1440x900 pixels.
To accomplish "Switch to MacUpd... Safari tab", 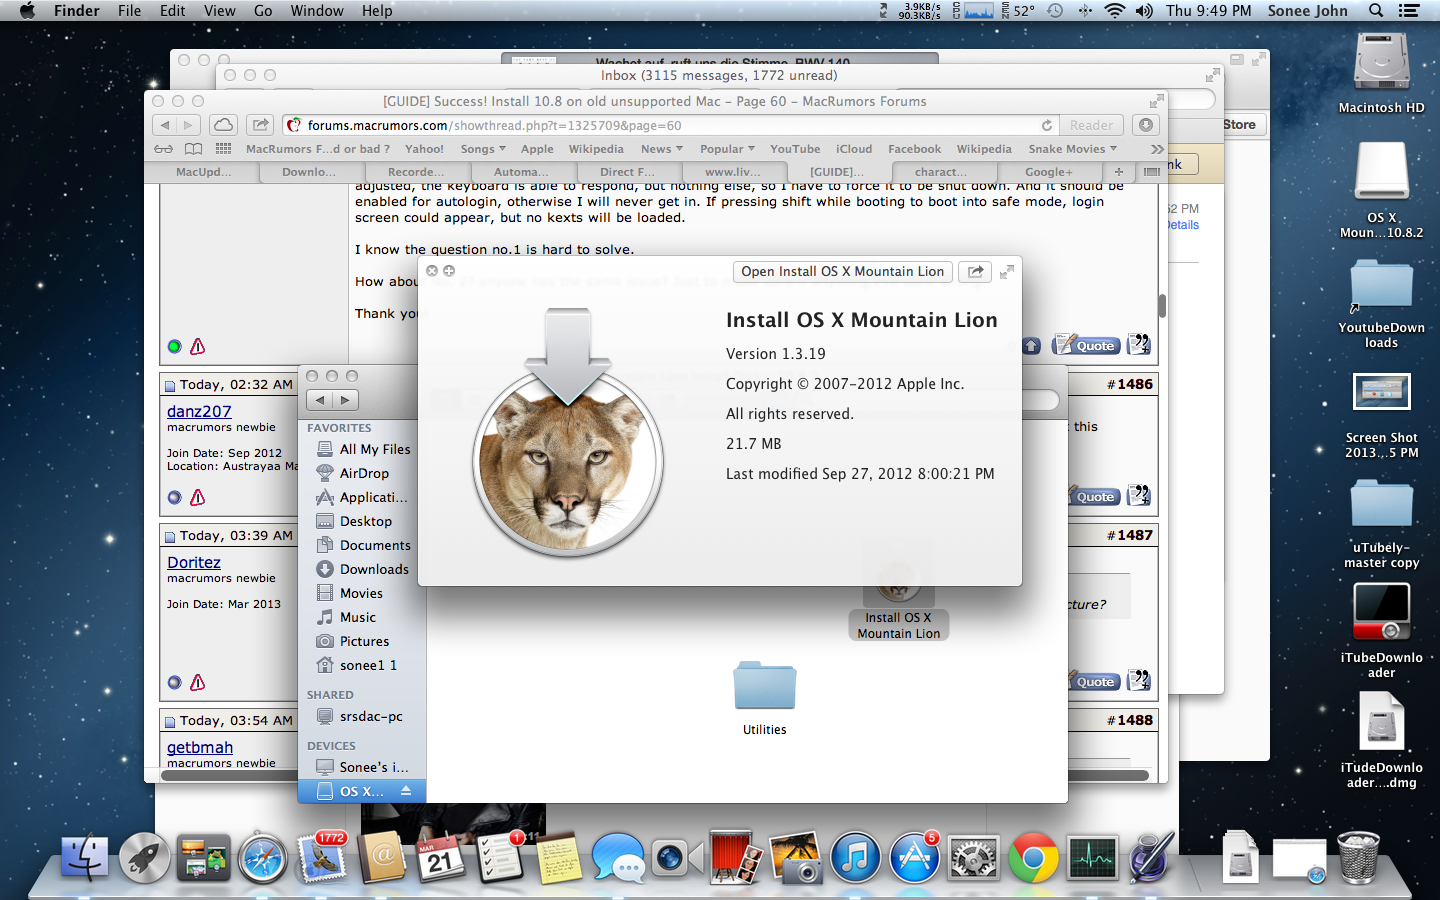I will tap(203, 172).
